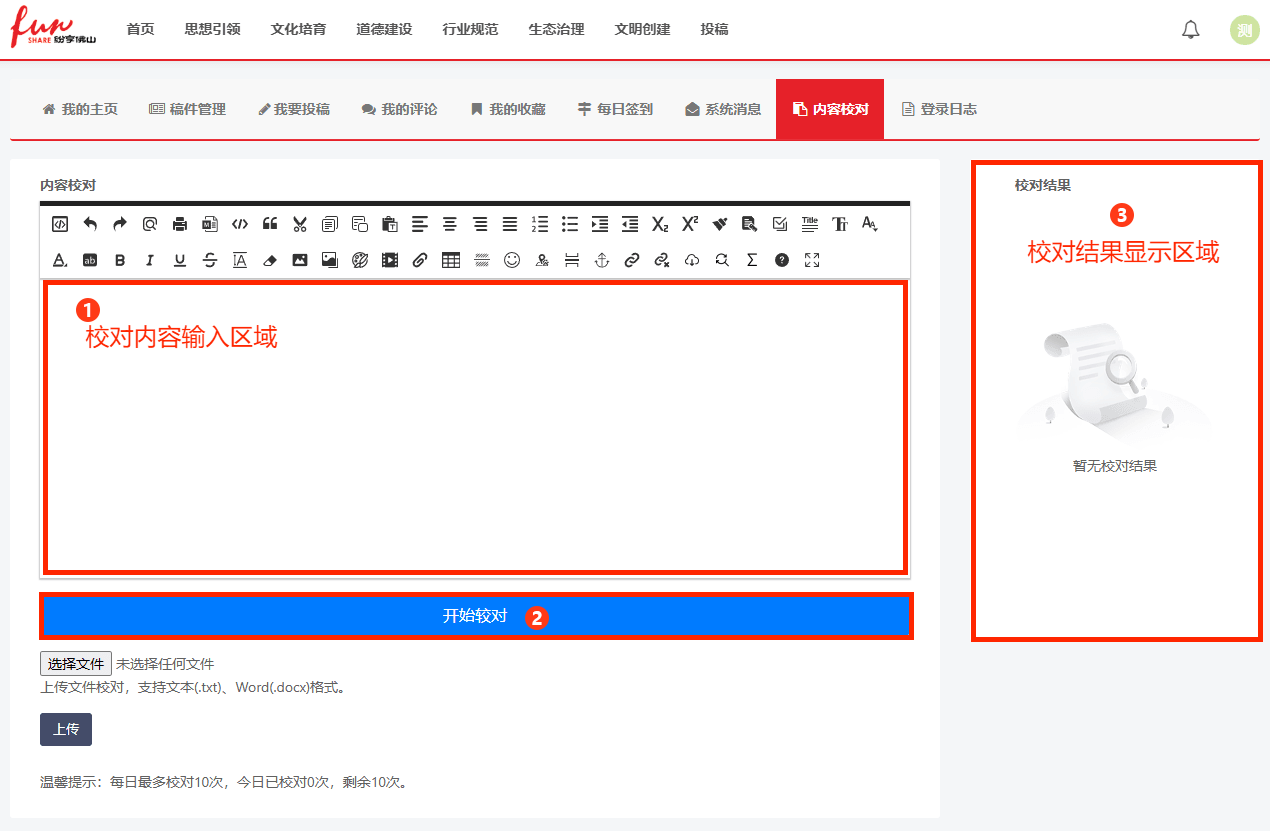1270x831 pixels.
Task: Toggle bold formatting in the editor
Action: pyautogui.click(x=120, y=260)
